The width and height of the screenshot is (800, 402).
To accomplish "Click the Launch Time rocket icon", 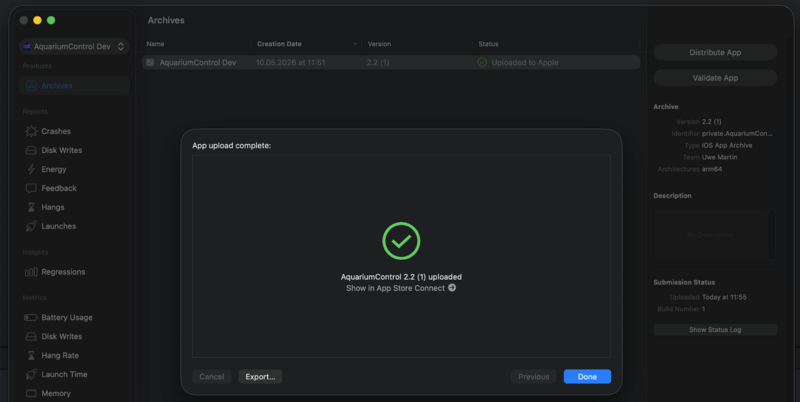I will coord(31,374).
